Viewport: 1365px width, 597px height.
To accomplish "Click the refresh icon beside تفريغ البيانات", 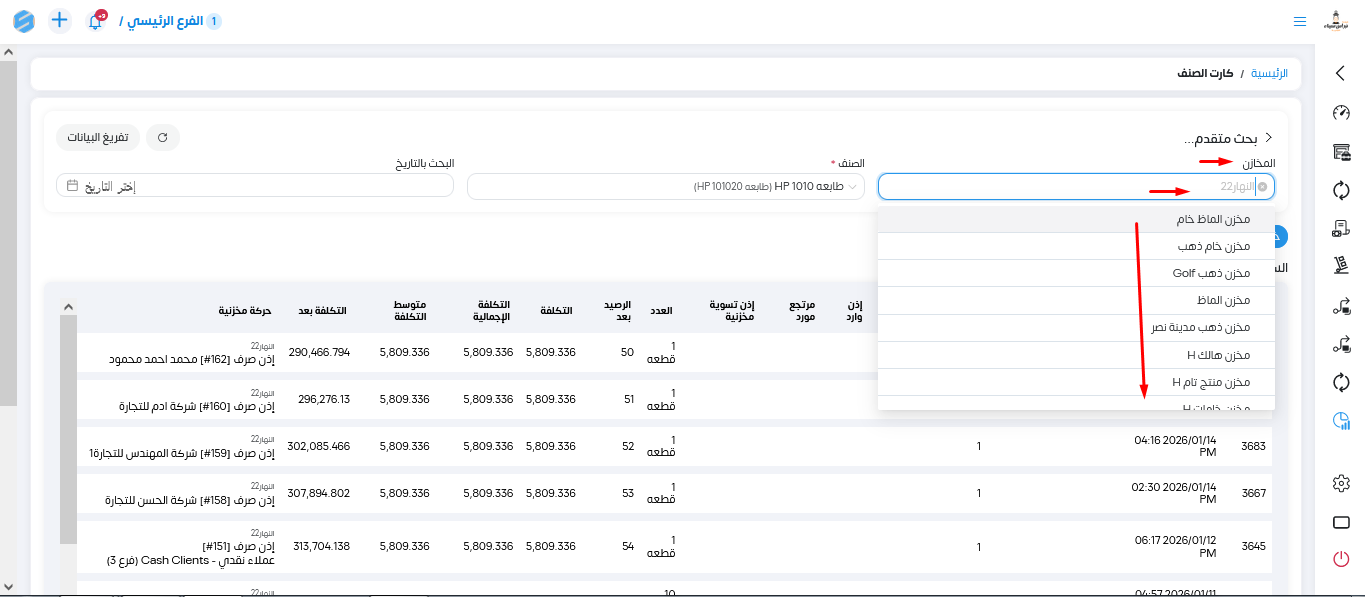I will click(x=162, y=137).
